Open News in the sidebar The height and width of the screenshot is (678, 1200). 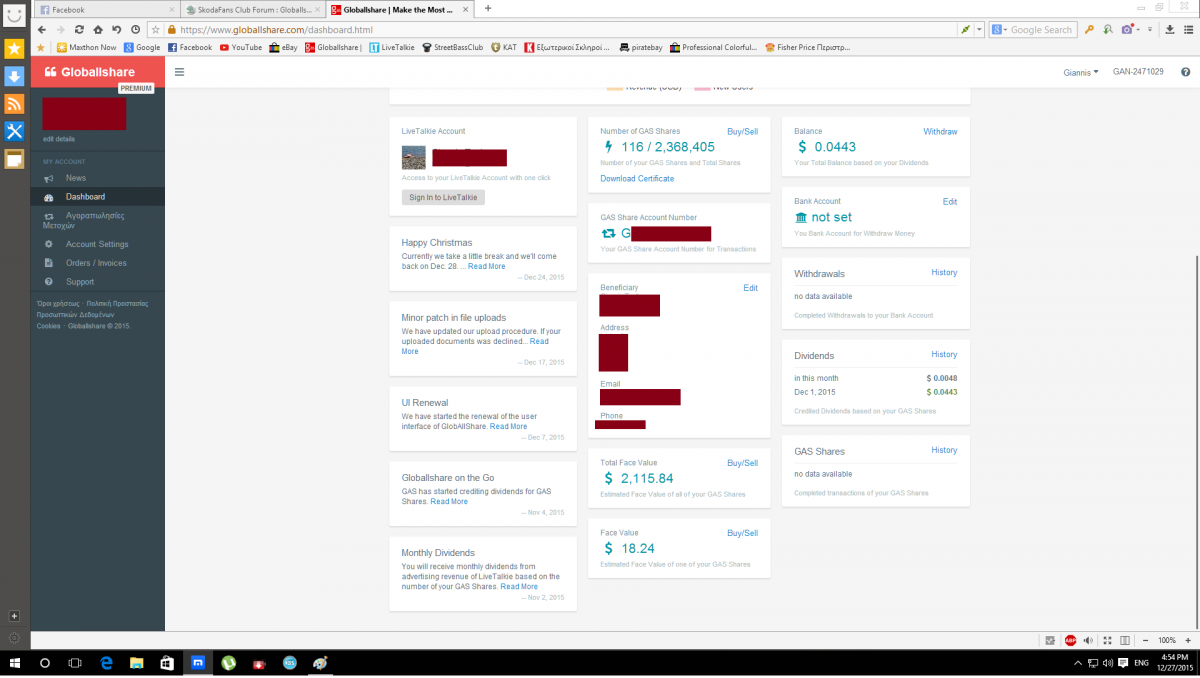(x=76, y=178)
